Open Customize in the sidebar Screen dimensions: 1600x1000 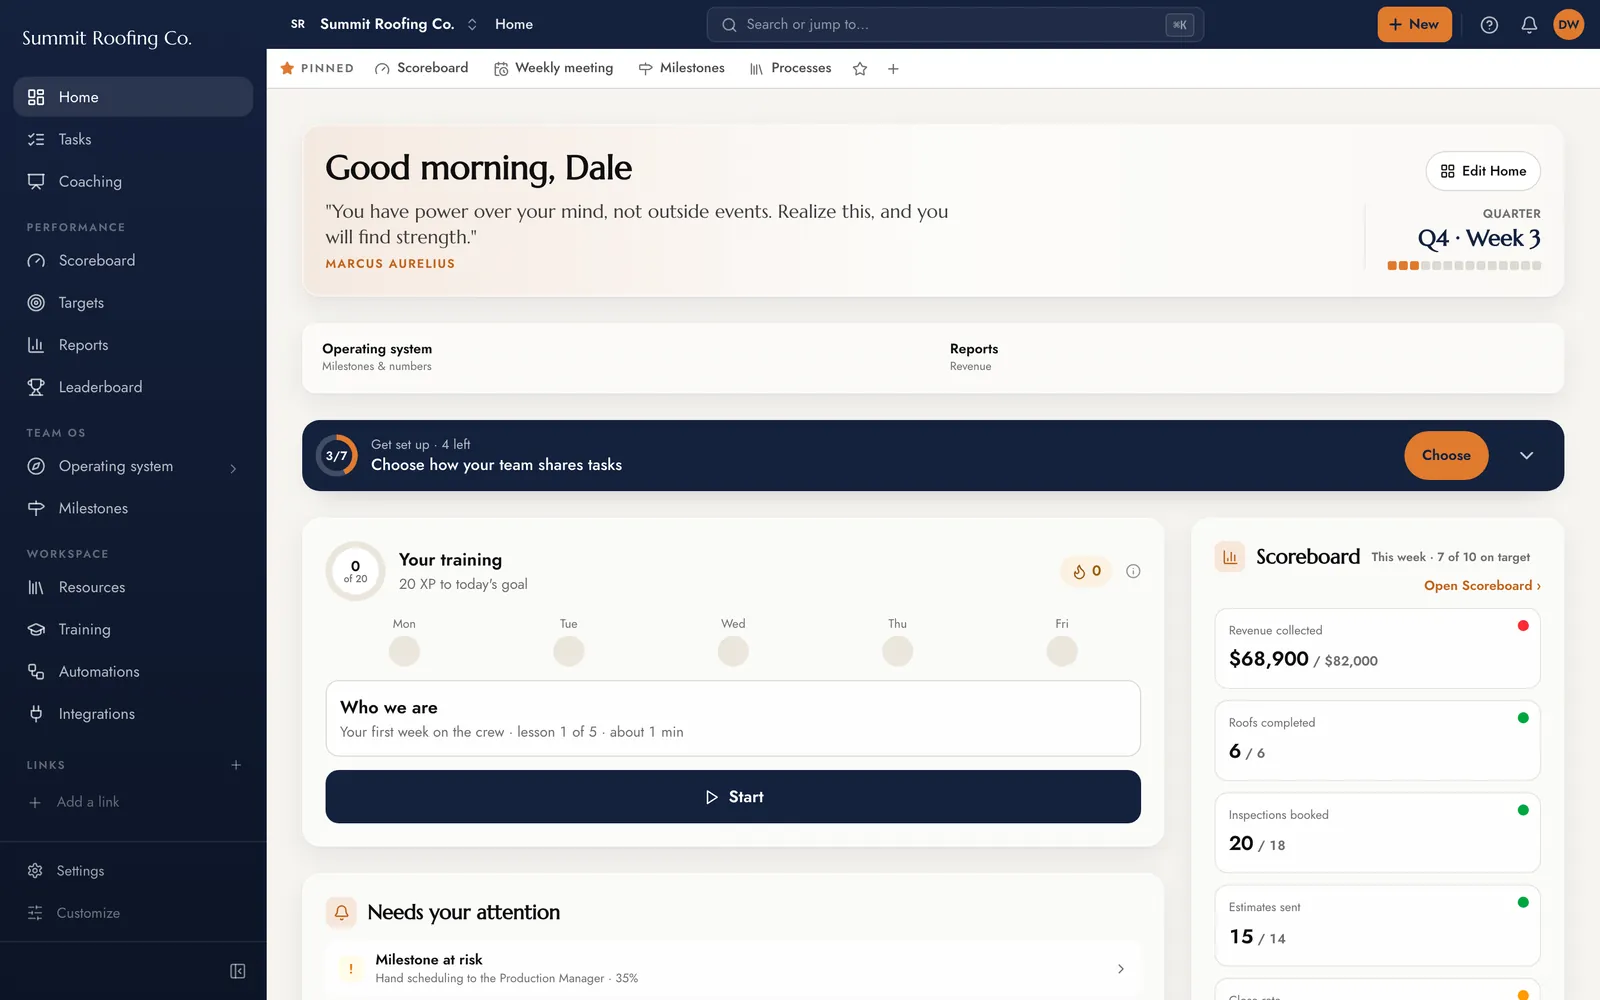[133, 913]
